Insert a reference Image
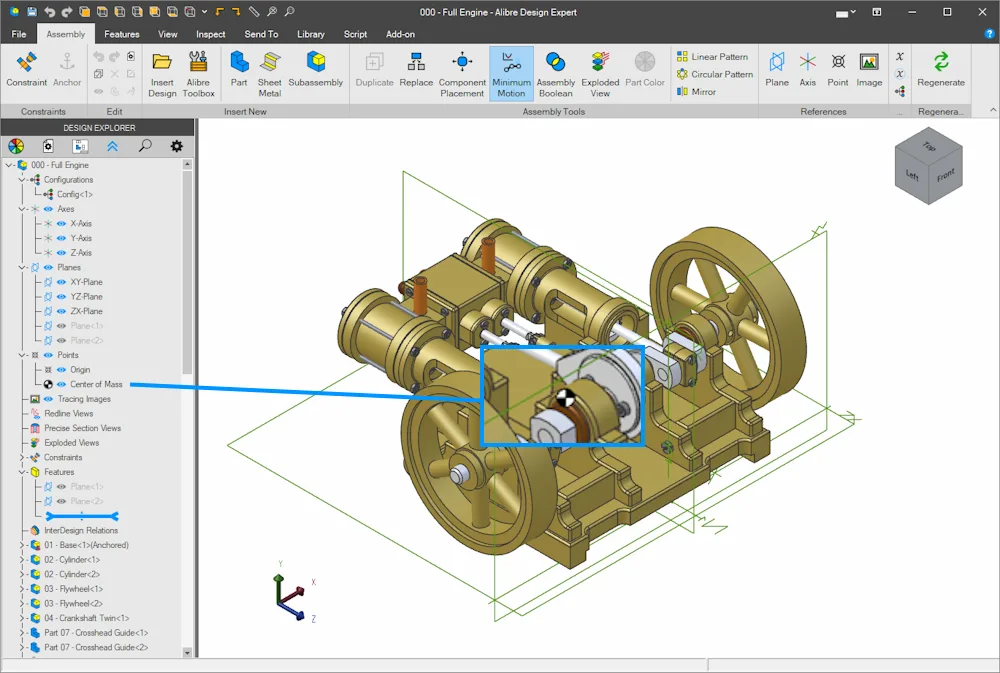 click(869, 70)
